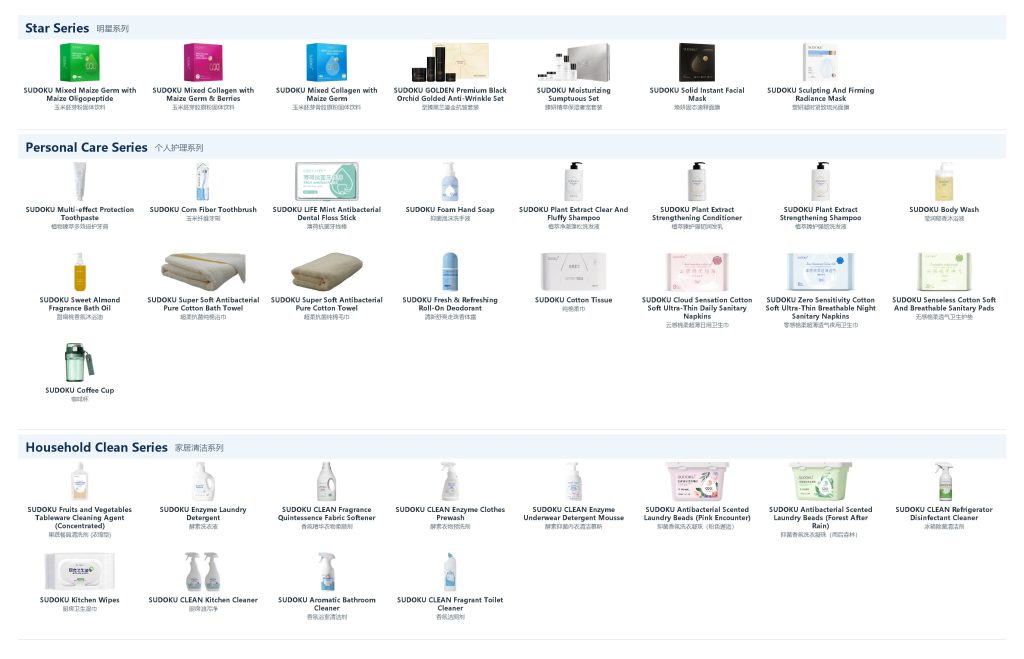
Task: Open the SUDOKU CLEAN Fragrant Toilet Cleaner title
Action: (x=450, y=603)
